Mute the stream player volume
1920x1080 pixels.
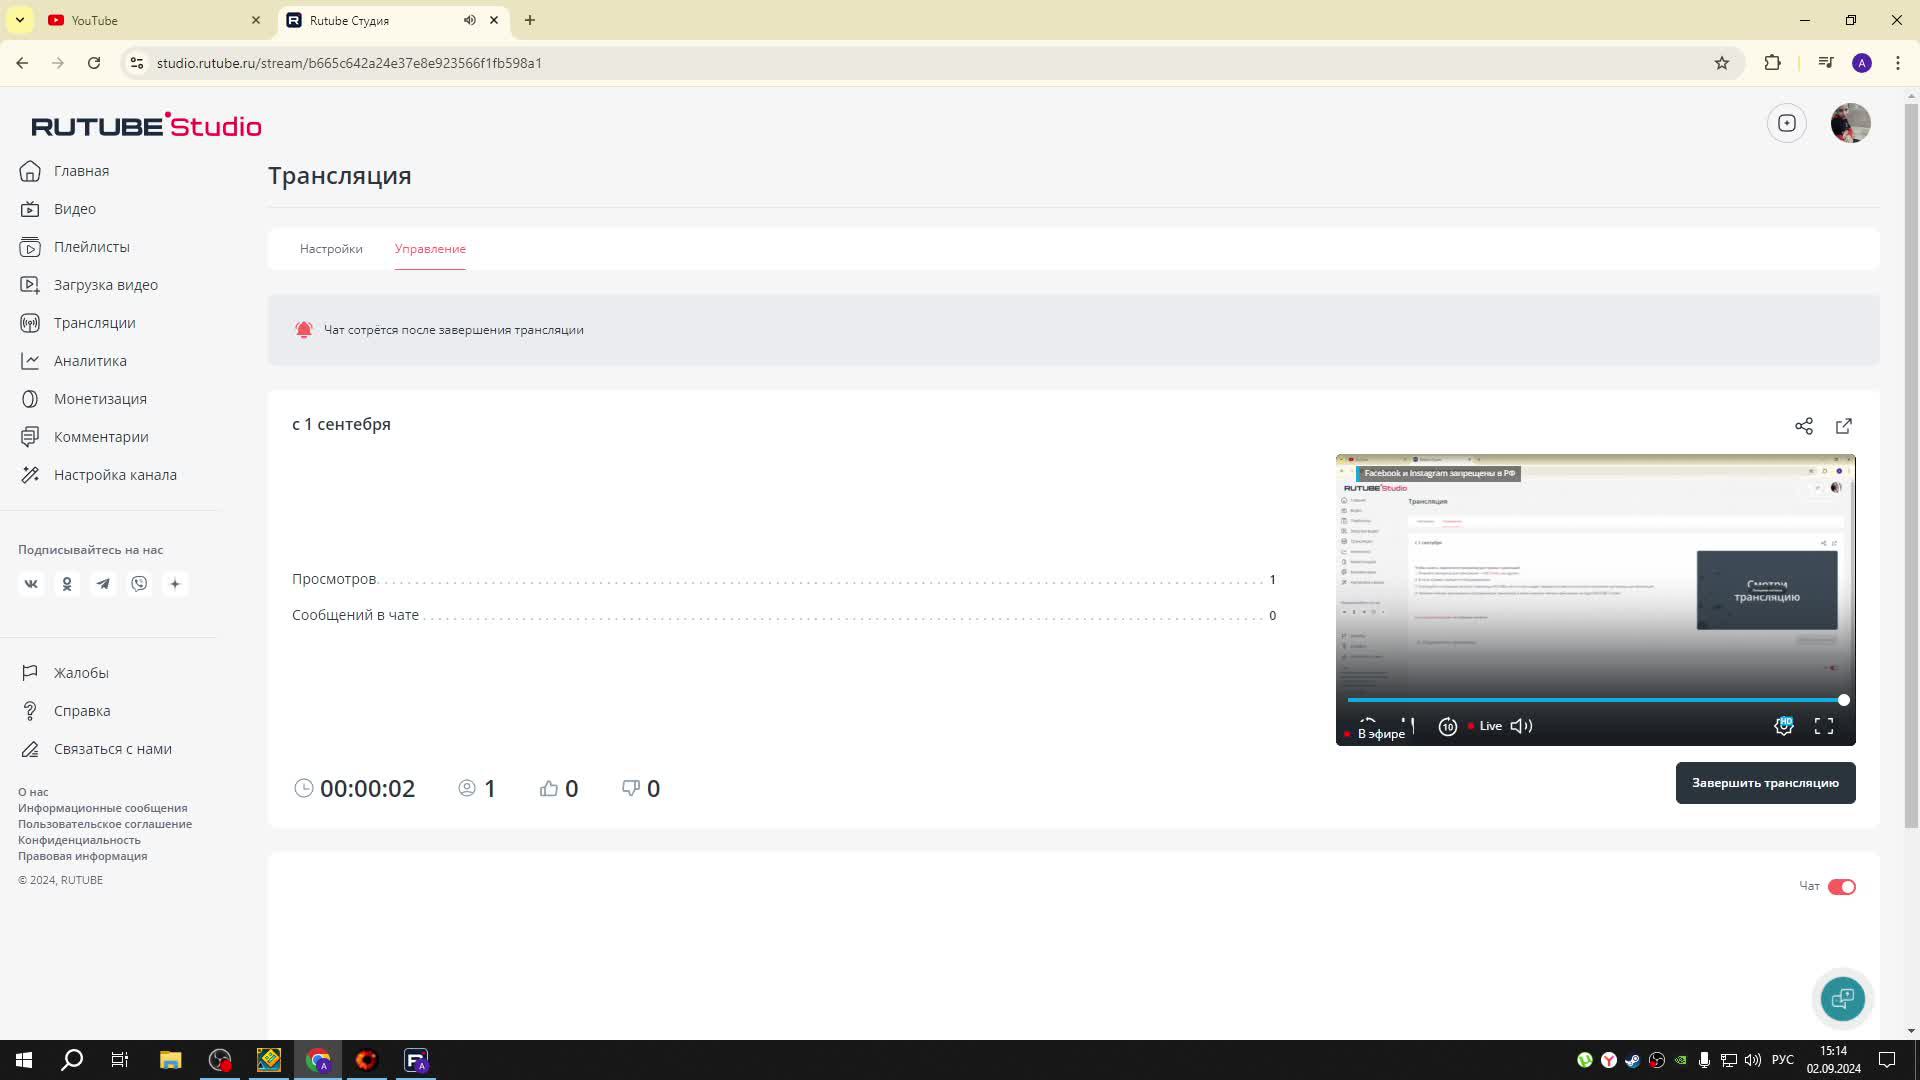coord(1521,726)
